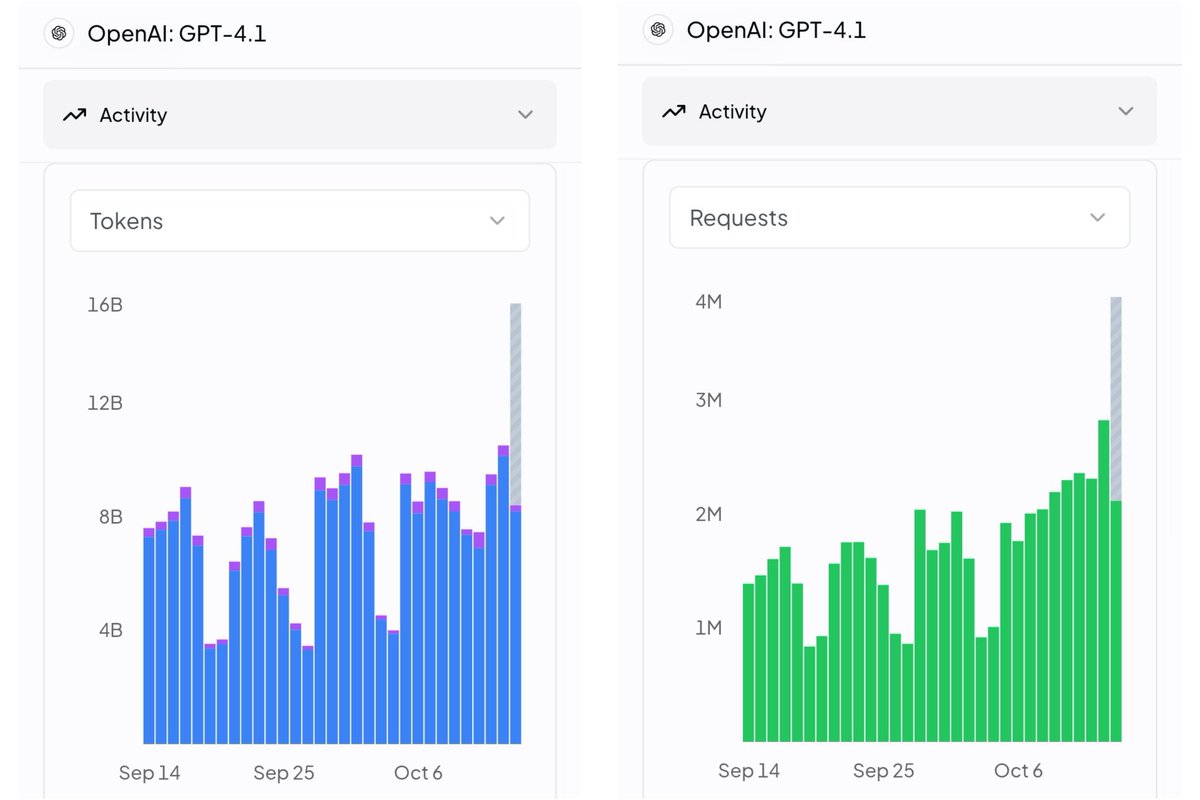
Task: Click the Activity trend icon in right panel
Action: point(673,112)
